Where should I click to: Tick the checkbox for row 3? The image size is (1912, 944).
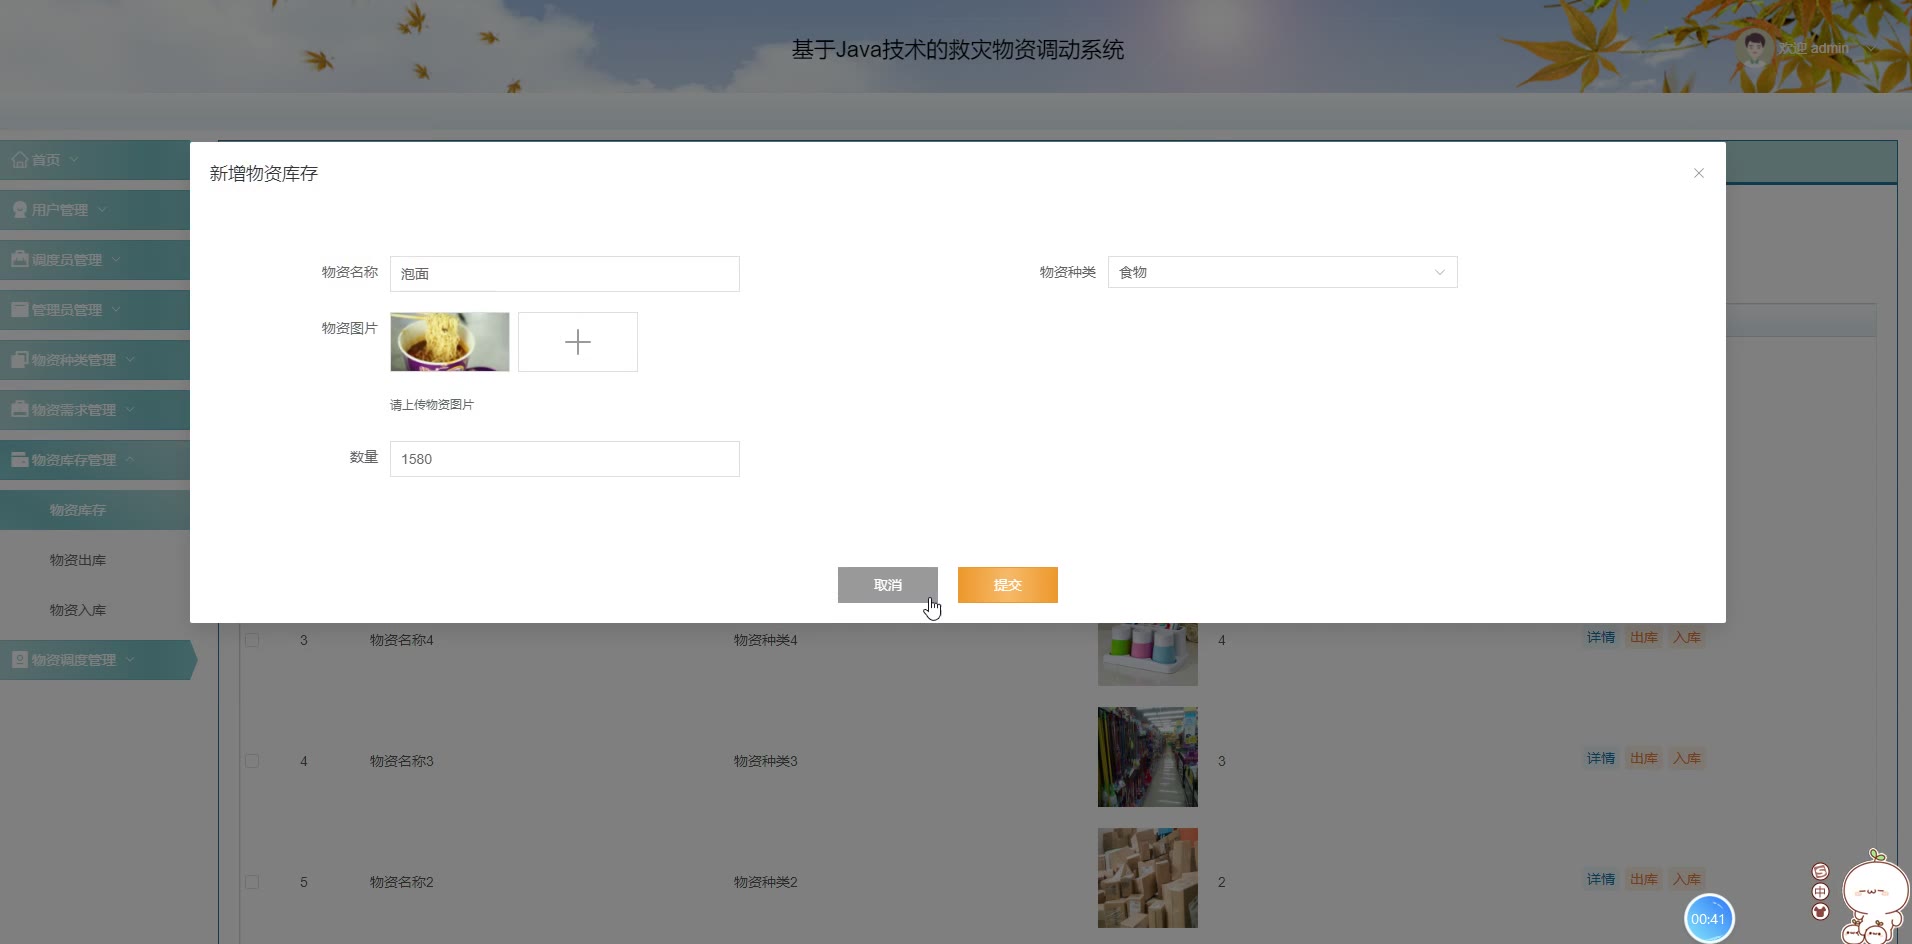point(252,640)
